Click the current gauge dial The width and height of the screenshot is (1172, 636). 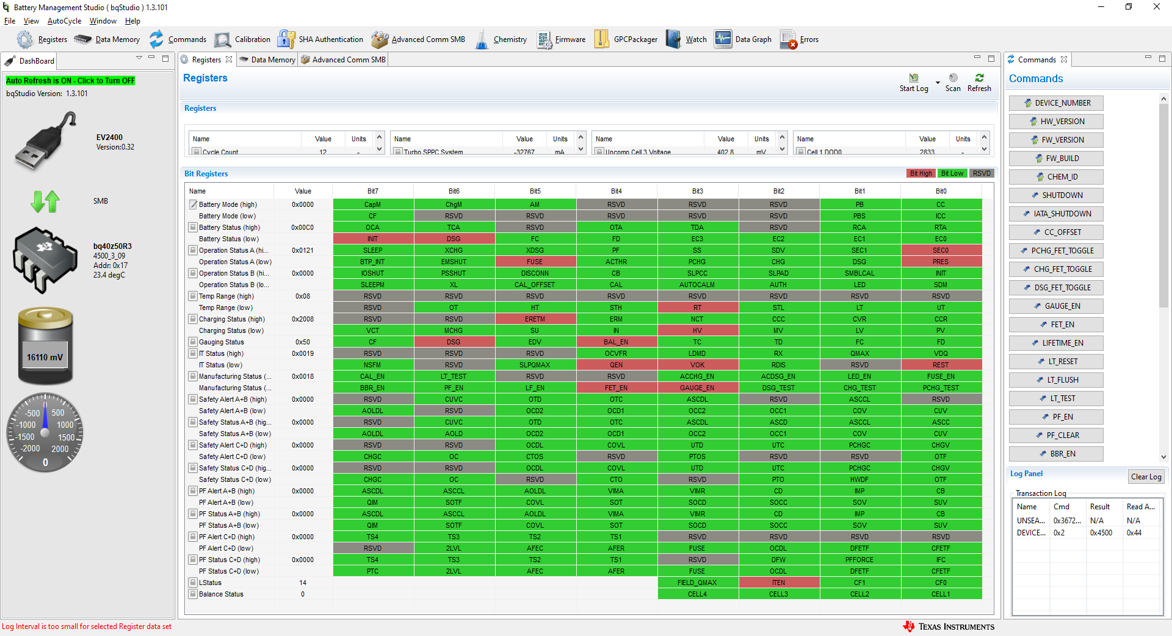tap(45, 432)
